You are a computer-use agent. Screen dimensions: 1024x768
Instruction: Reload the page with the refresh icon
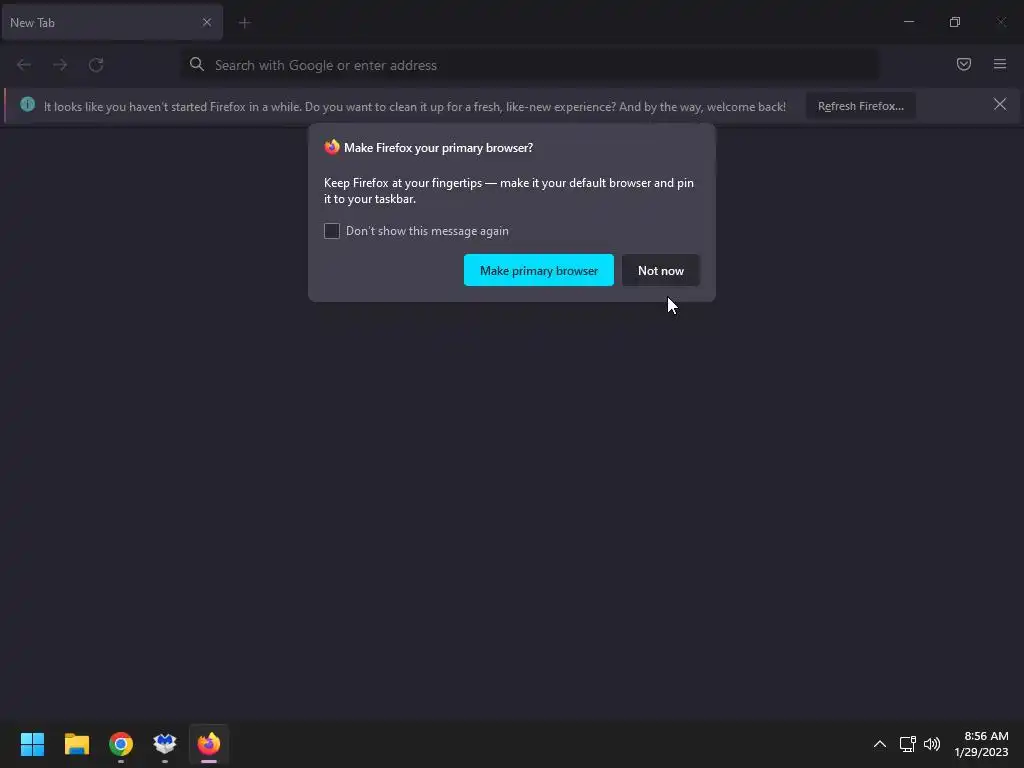tap(96, 65)
